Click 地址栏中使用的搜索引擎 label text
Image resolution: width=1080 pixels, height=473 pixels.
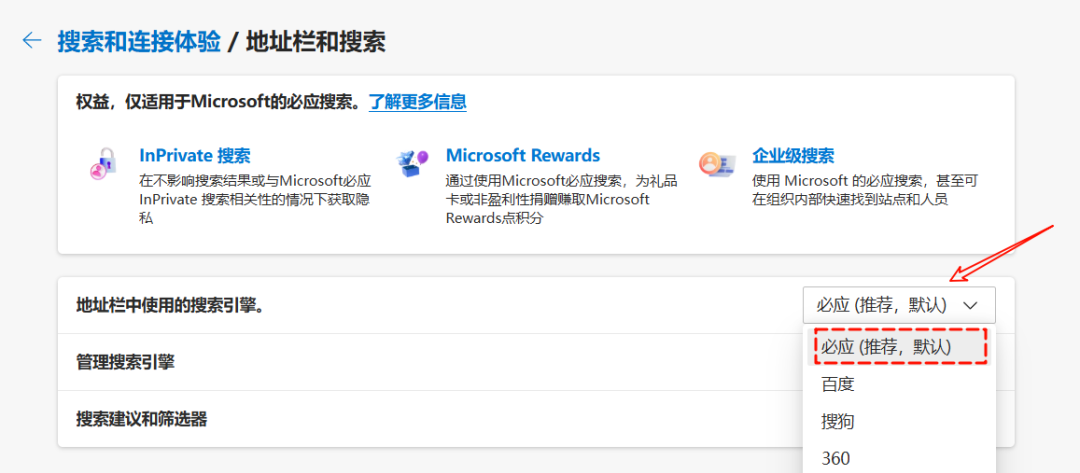(170, 305)
